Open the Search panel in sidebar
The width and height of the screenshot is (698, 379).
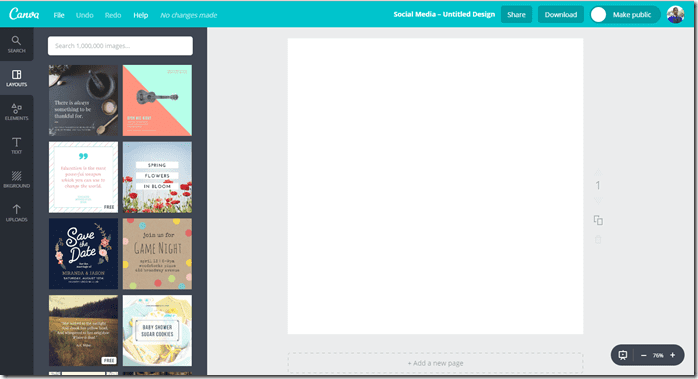point(16,45)
